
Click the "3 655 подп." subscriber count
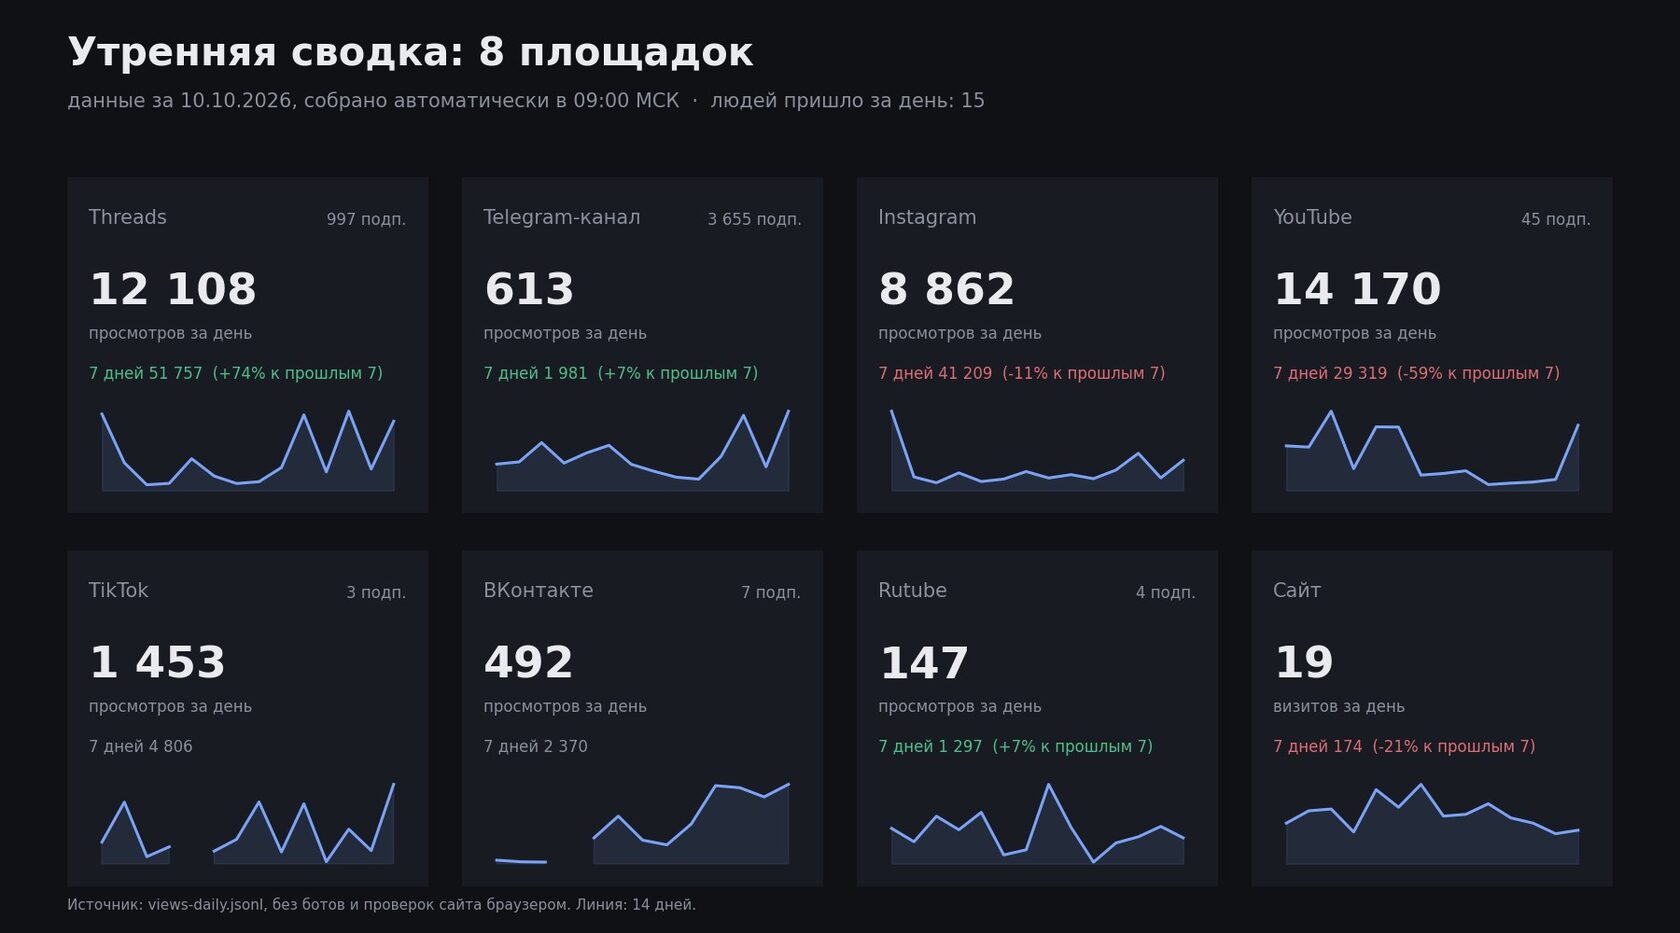point(754,219)
